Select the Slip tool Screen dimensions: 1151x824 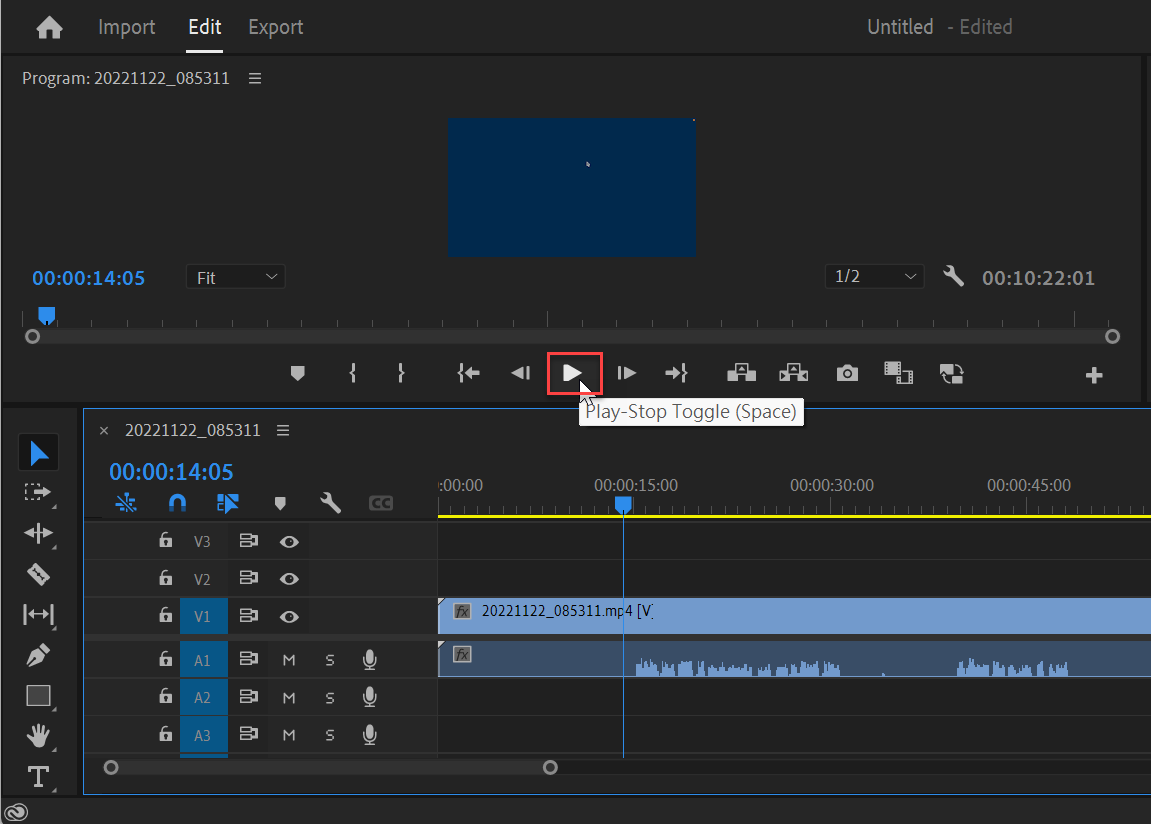(38, 614)
